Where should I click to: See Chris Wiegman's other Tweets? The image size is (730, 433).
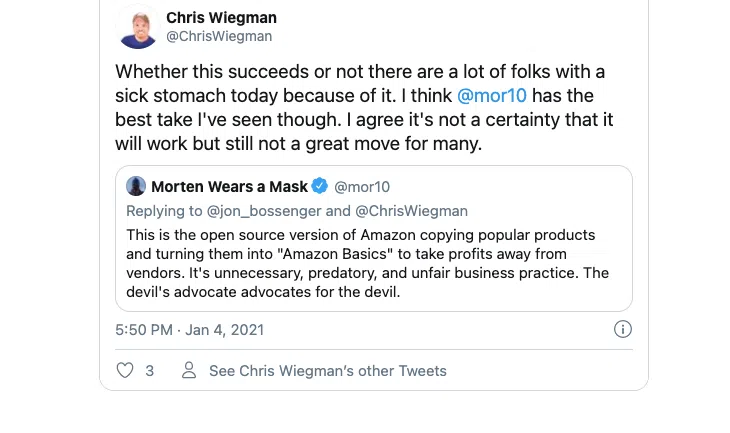[327, 370]
